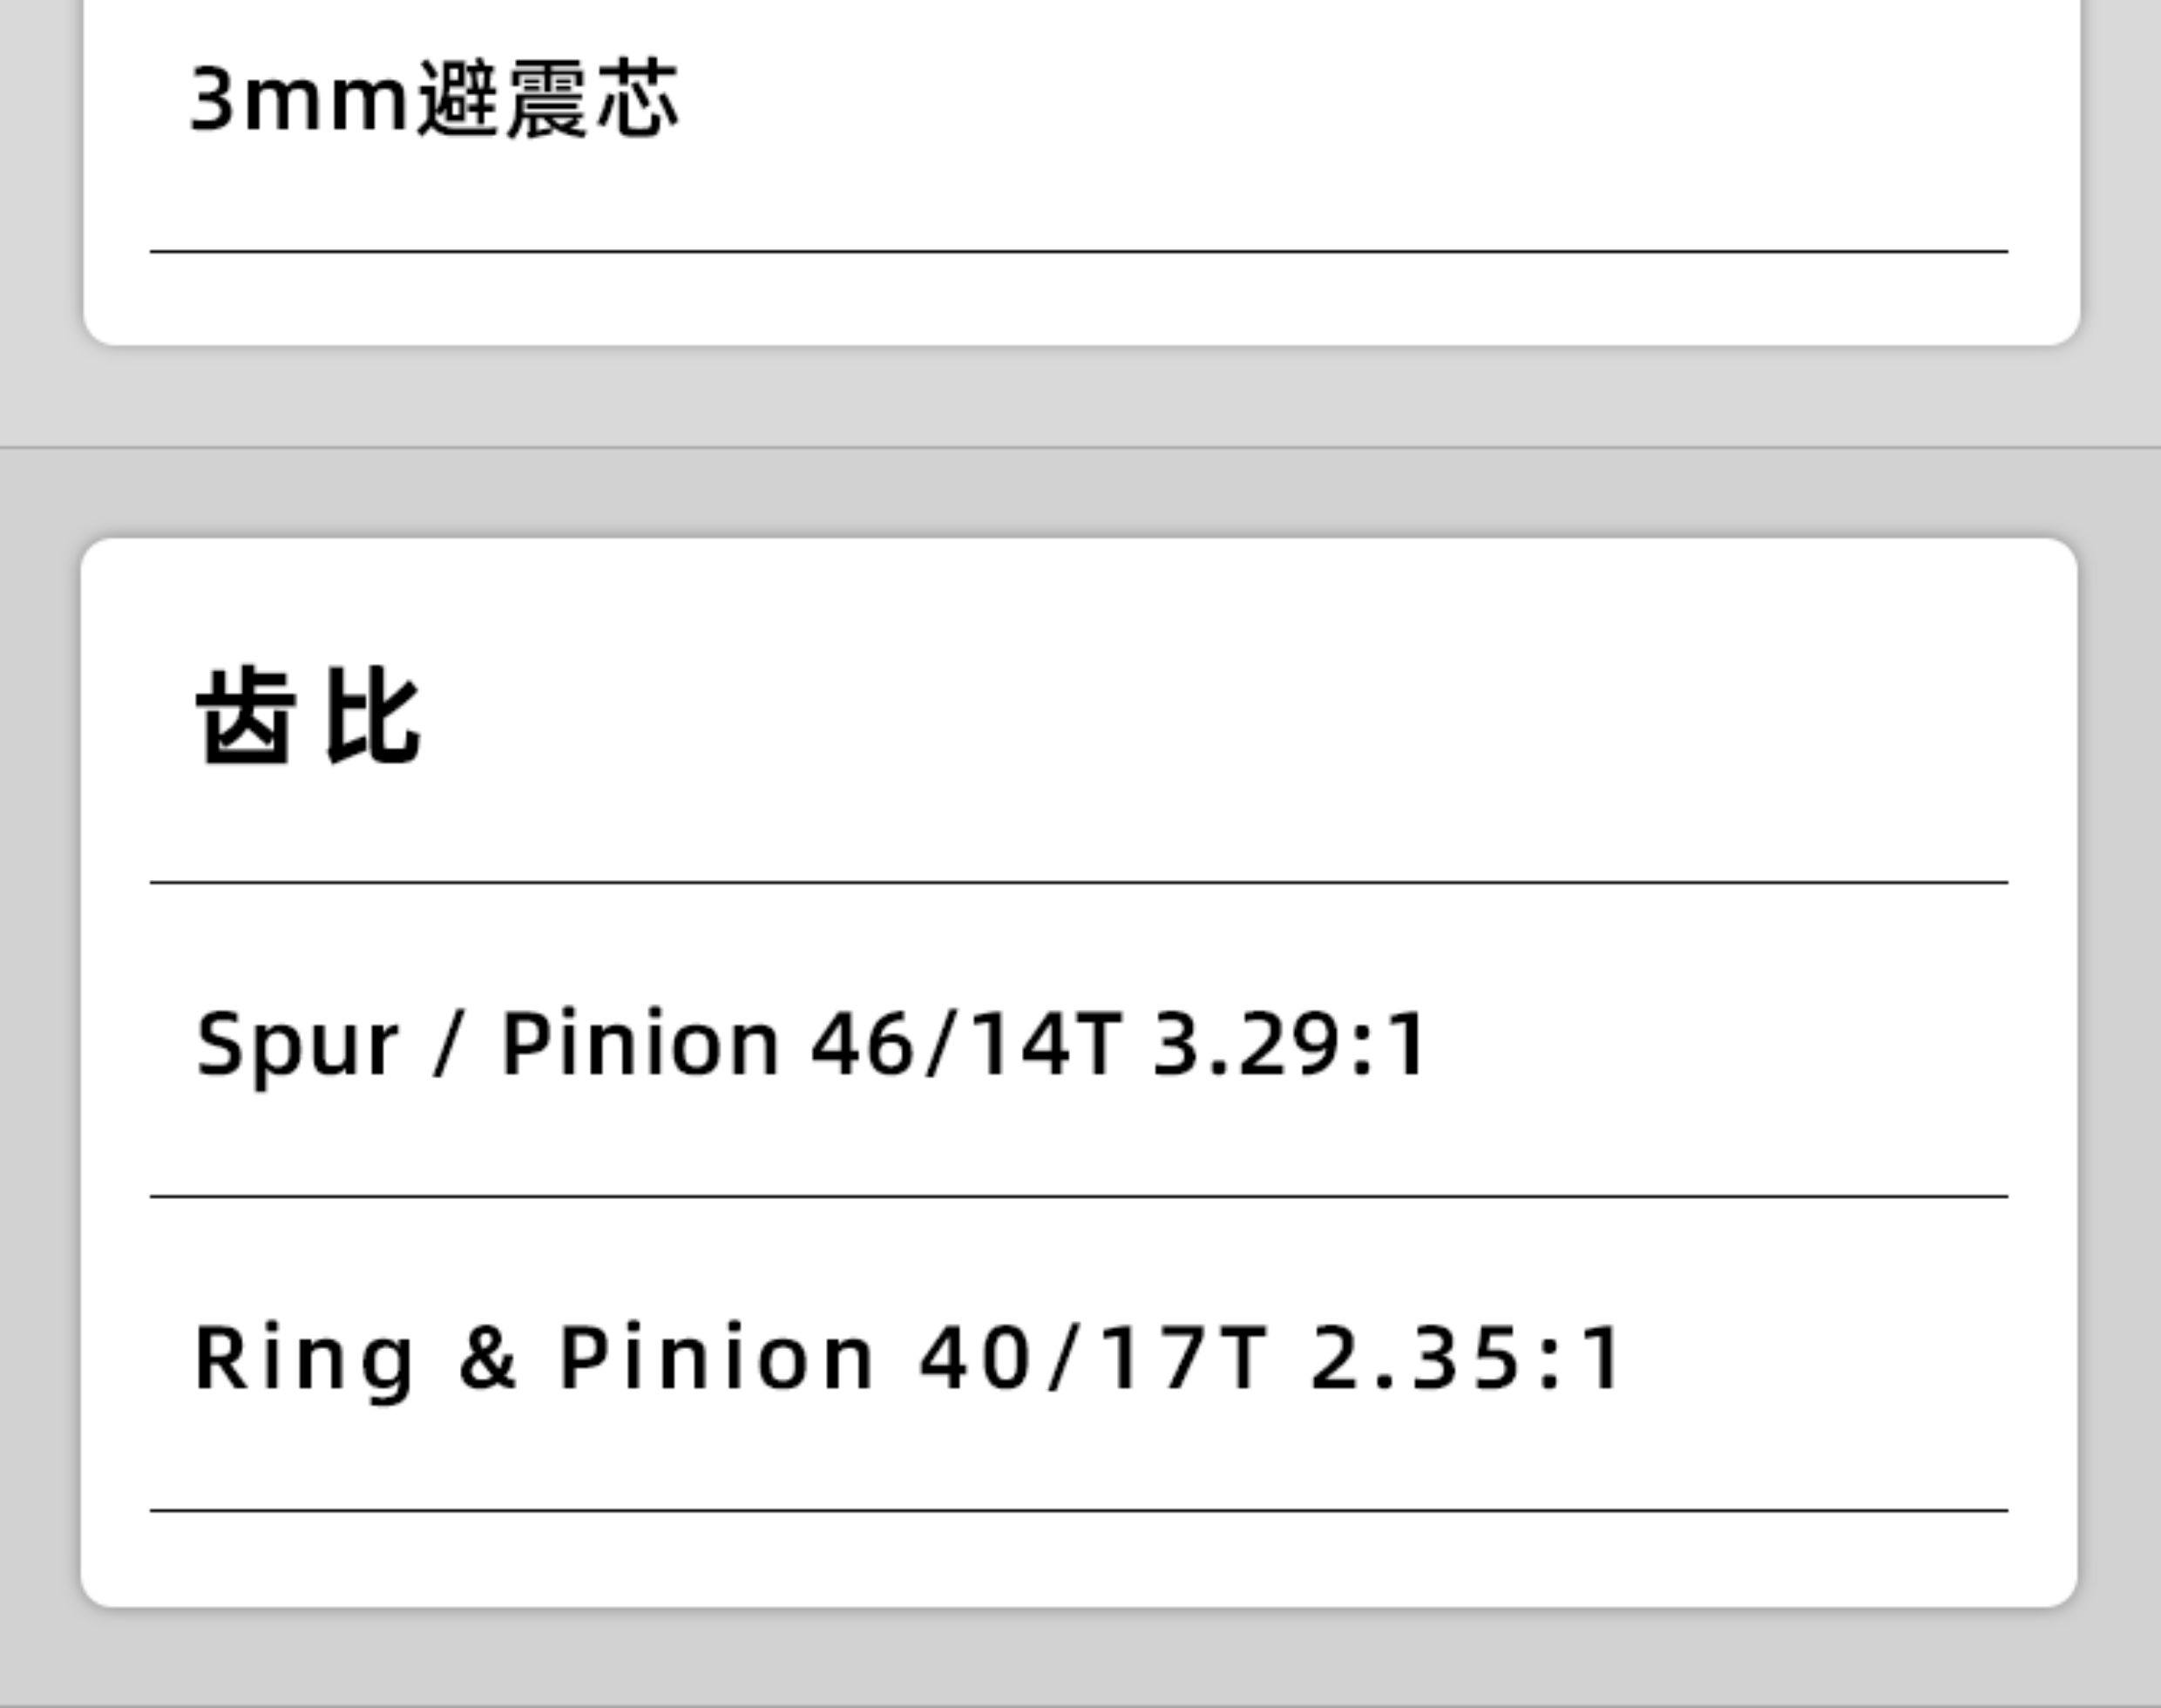The height and width of the screenshot is (1708, 2161).
Task: Click the 3.29:1 ratio value
Action: tap(1290, 1045)
